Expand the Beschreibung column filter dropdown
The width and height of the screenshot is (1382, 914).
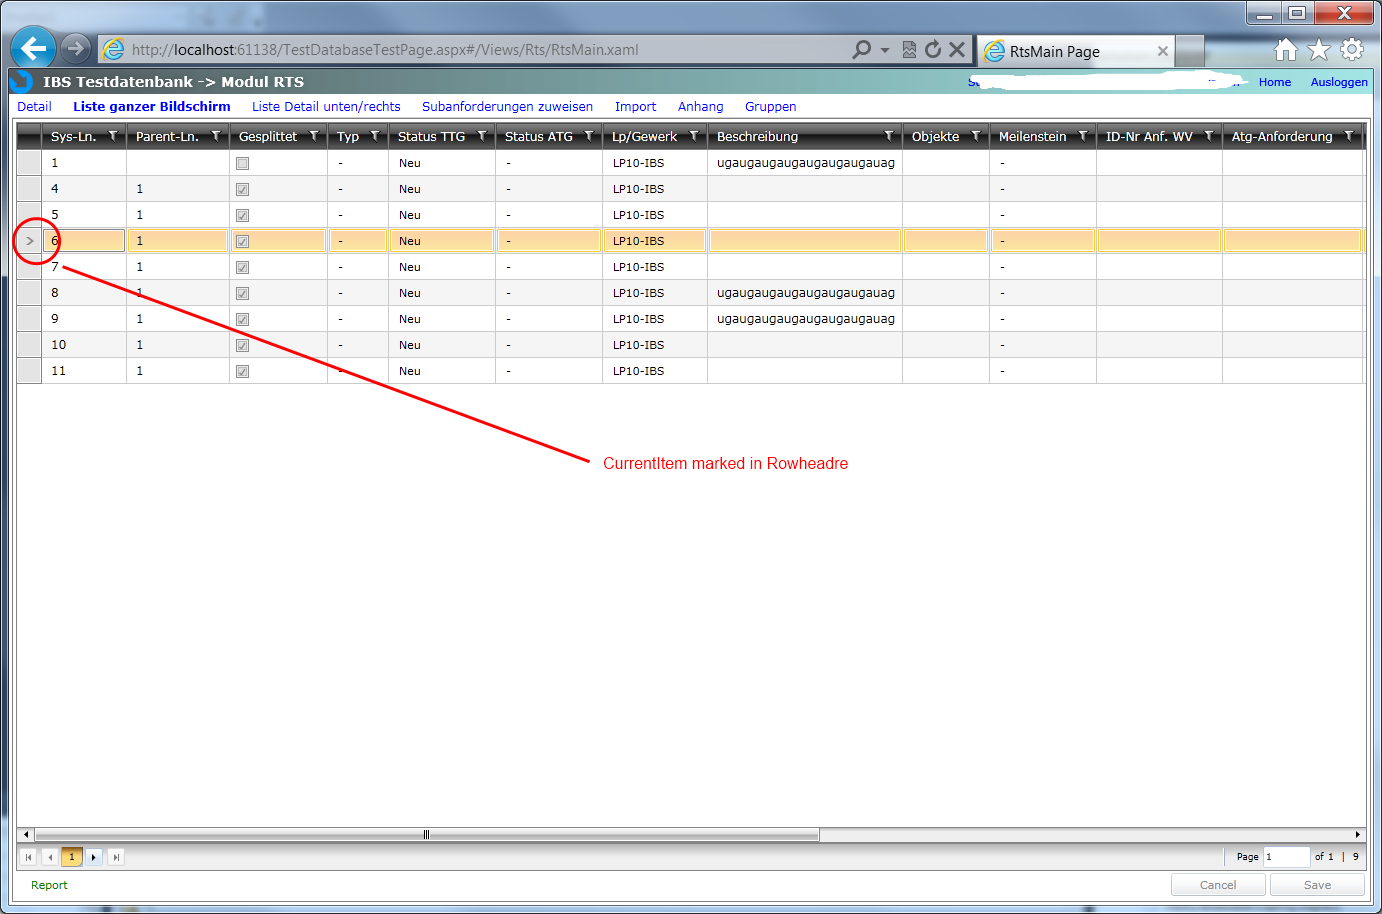click(889, 136)
